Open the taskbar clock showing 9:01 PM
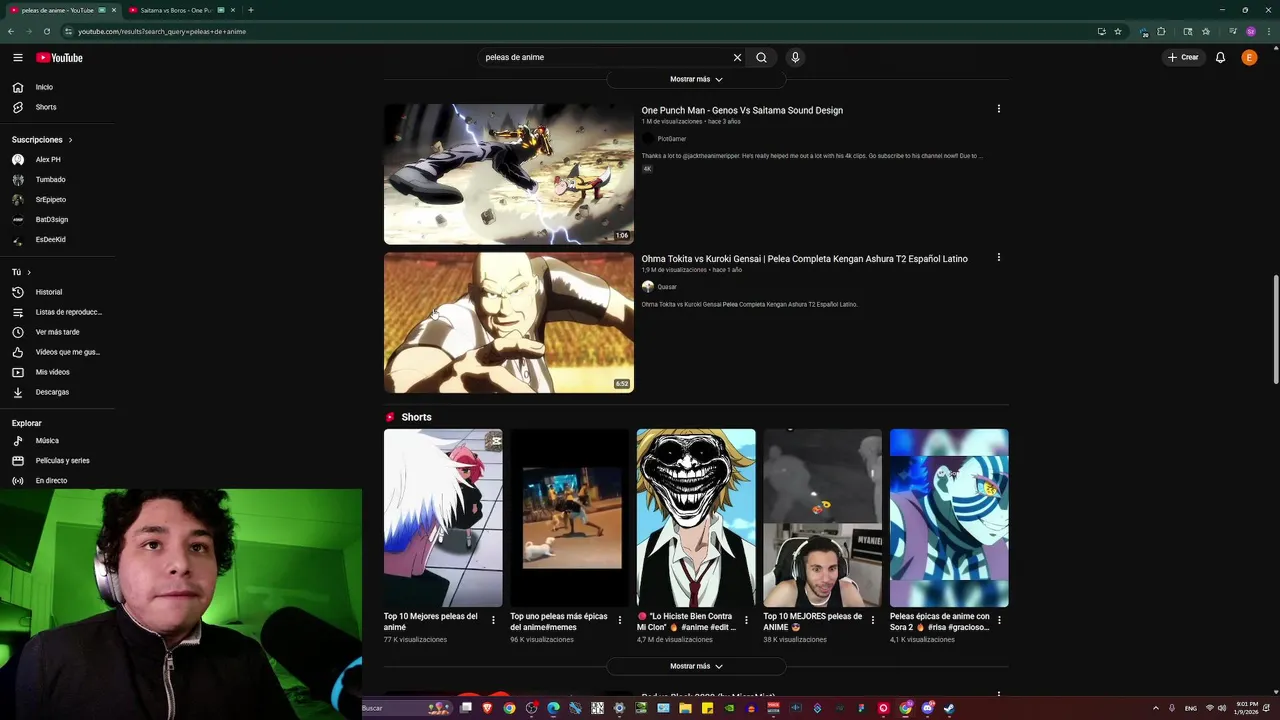The image size is (1280, 720). coord(1247,708)
